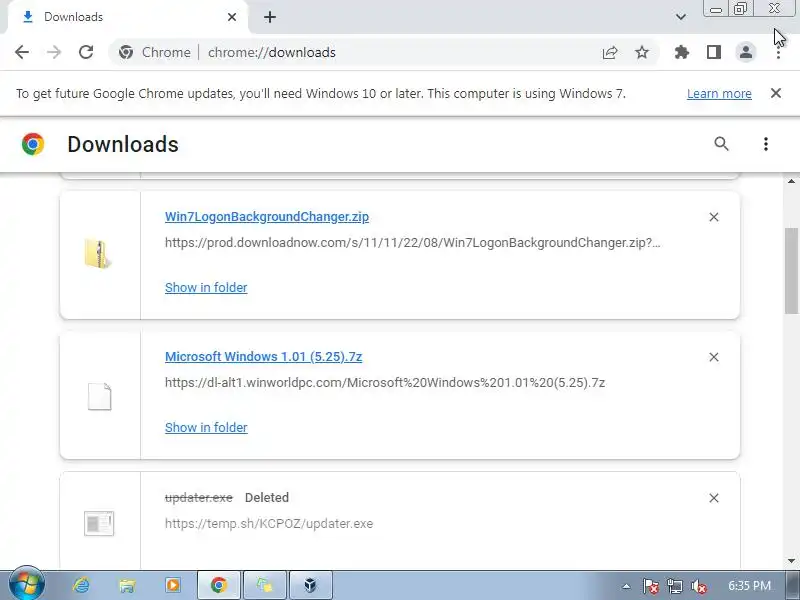Open the Extensions puzzle icon
800x600 pixels.
pyautogui.click(x=682, y=52)
